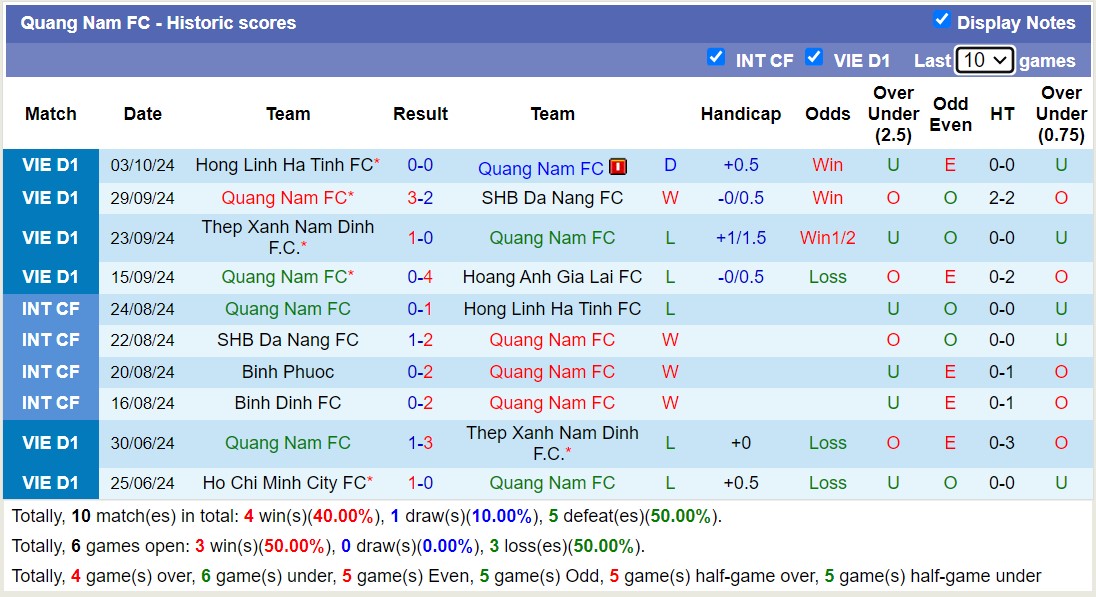Click the 1-3 result on 30/06/24
Screen dimensions: 1096x597
click(x=420, y=443)
